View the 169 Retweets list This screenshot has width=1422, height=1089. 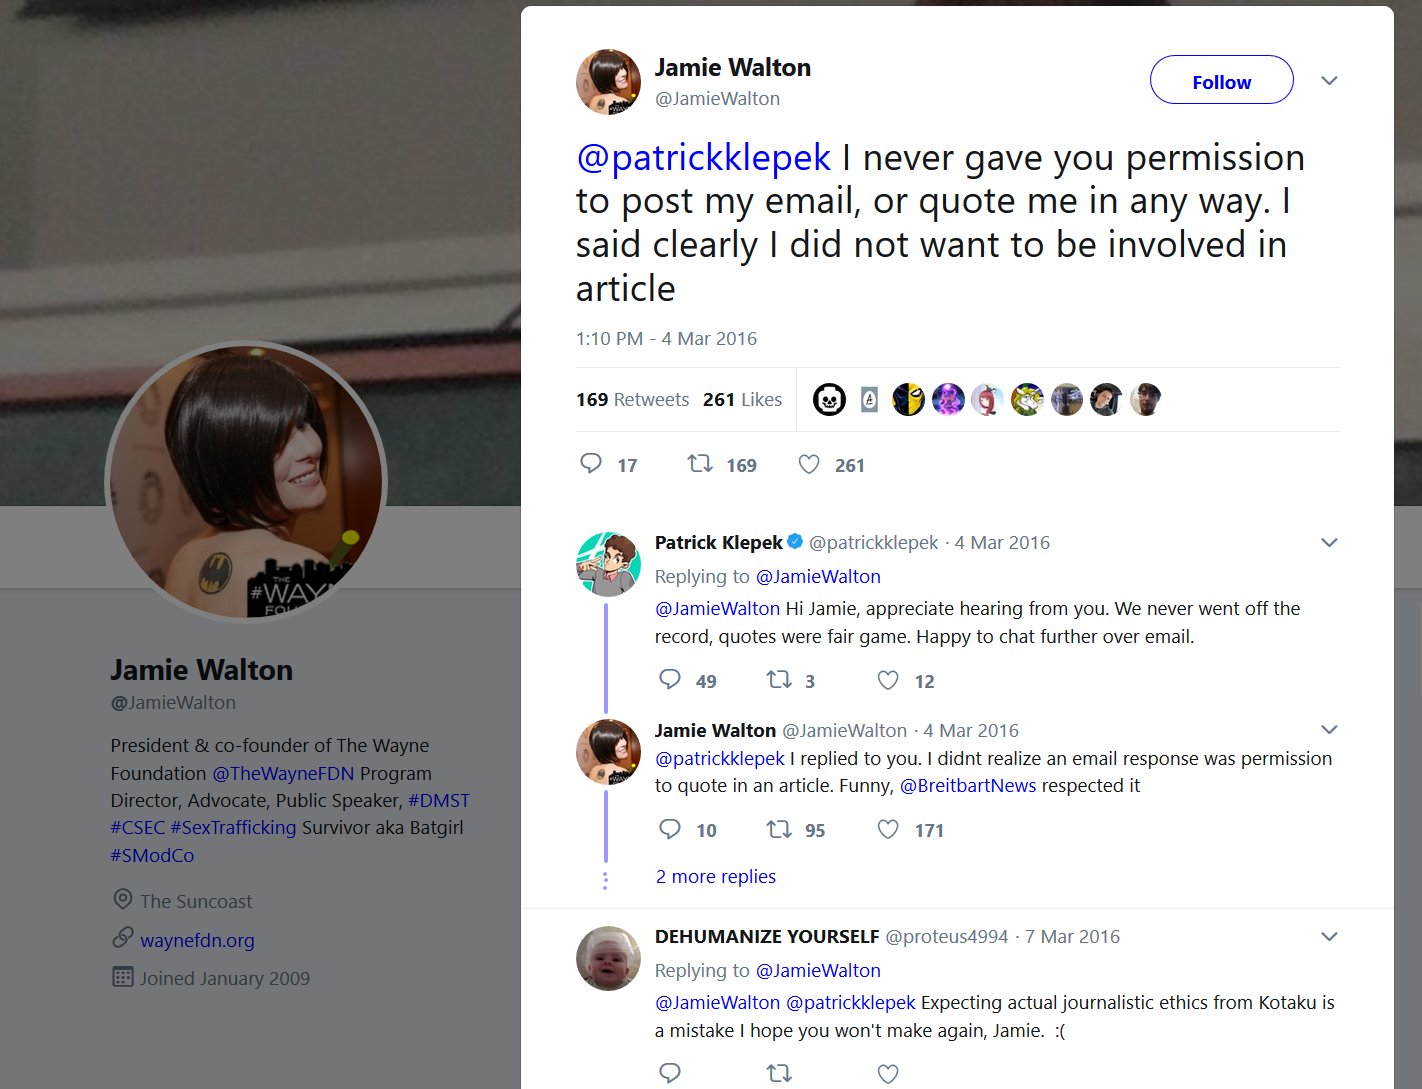tap(632, 399)
